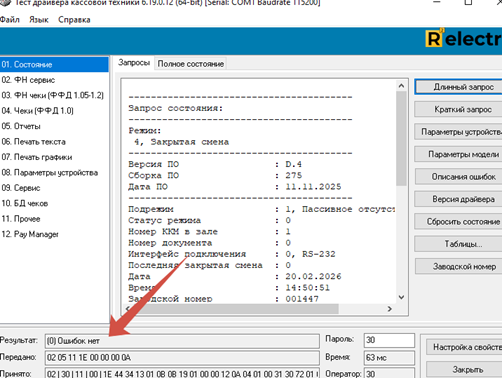Viewport: 502px width, 378px height.
Task: Select 01. Состояние in sidebar
Action: (54, 64)
